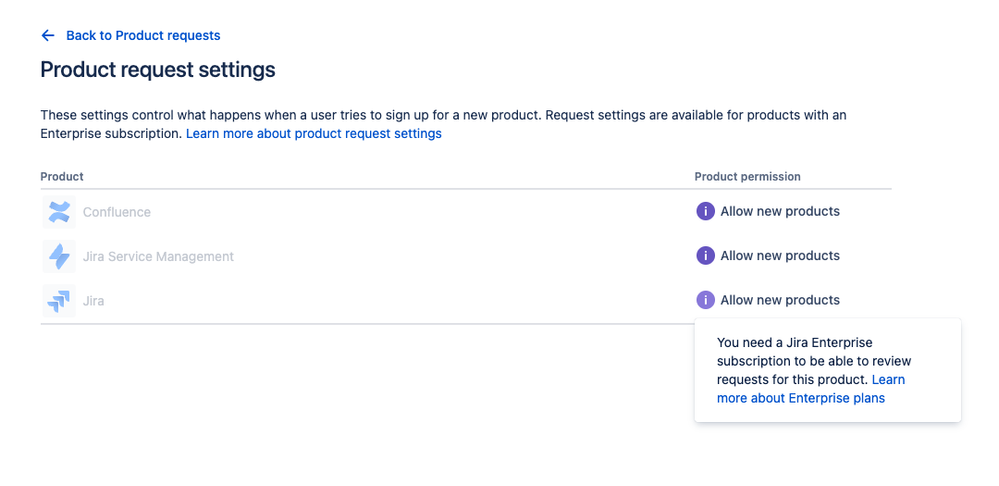Click info icon in Jira row
Screen dimensions: 999x486
(x=705, y=299)
